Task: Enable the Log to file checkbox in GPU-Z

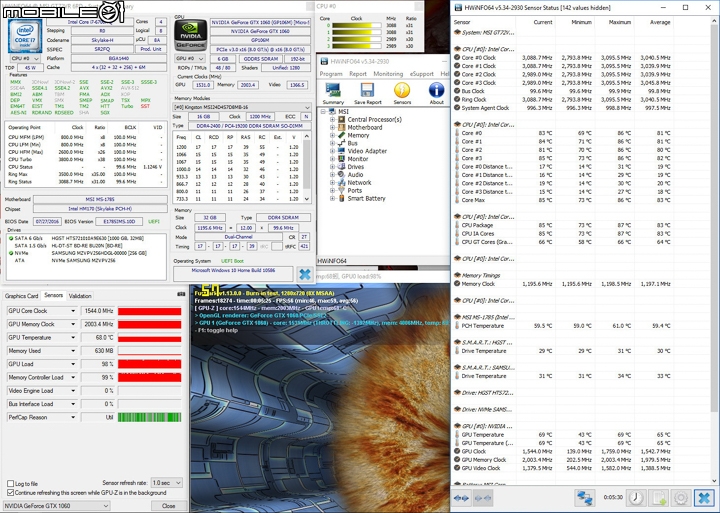Action: [x=11, y=483]
